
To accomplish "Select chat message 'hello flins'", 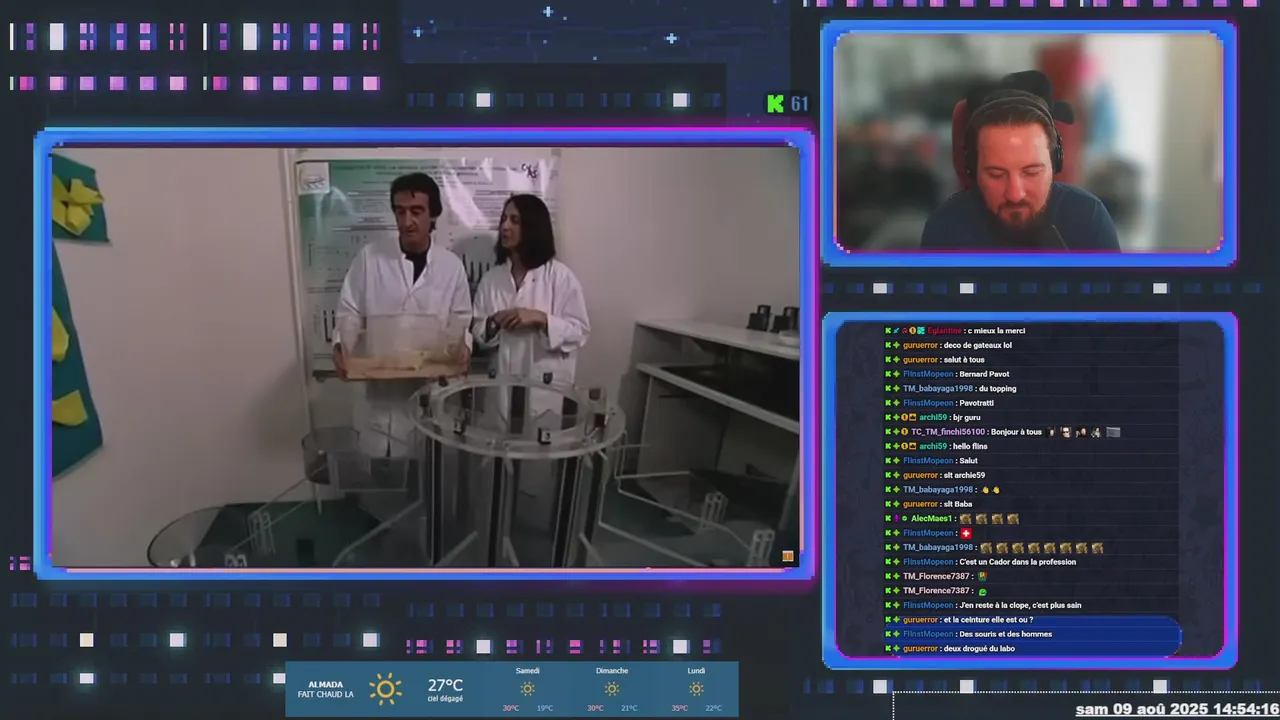I will click(x=970, y=446).
